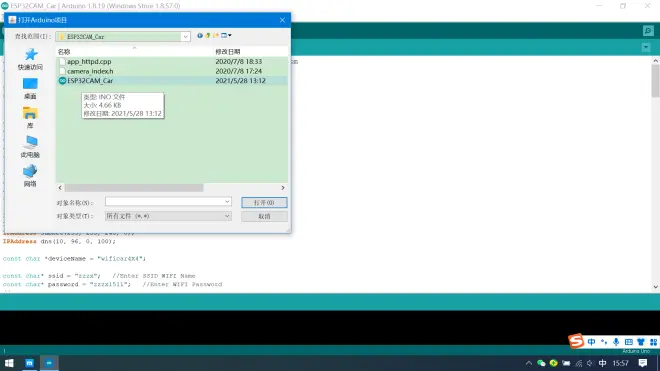Click the Cancel (取消) button
The image size is (660, 371).
pyautogui.click(x=264, y=216)
